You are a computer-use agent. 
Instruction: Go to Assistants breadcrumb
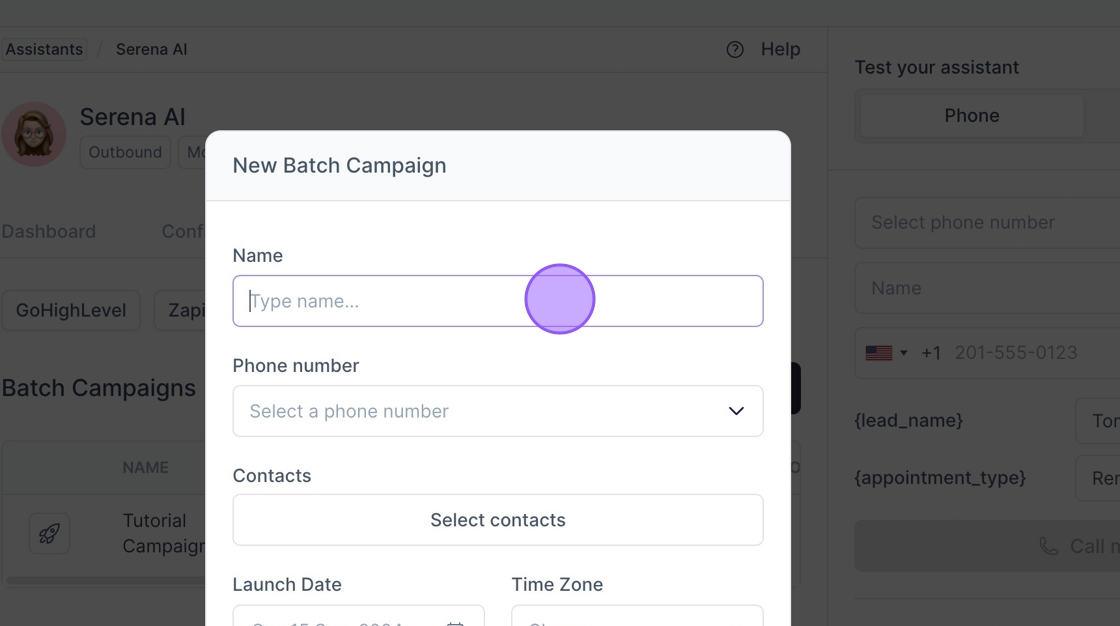tap(44, 49)
